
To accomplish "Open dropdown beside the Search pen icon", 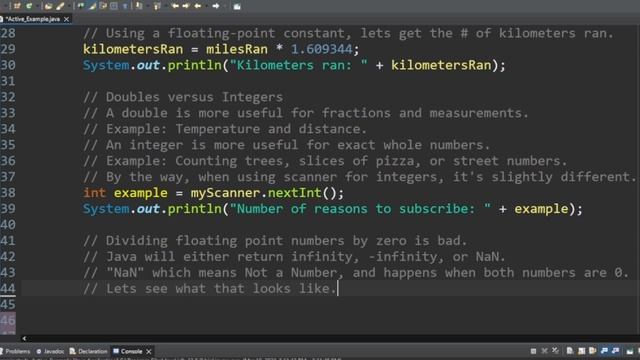I will (69, 6).
